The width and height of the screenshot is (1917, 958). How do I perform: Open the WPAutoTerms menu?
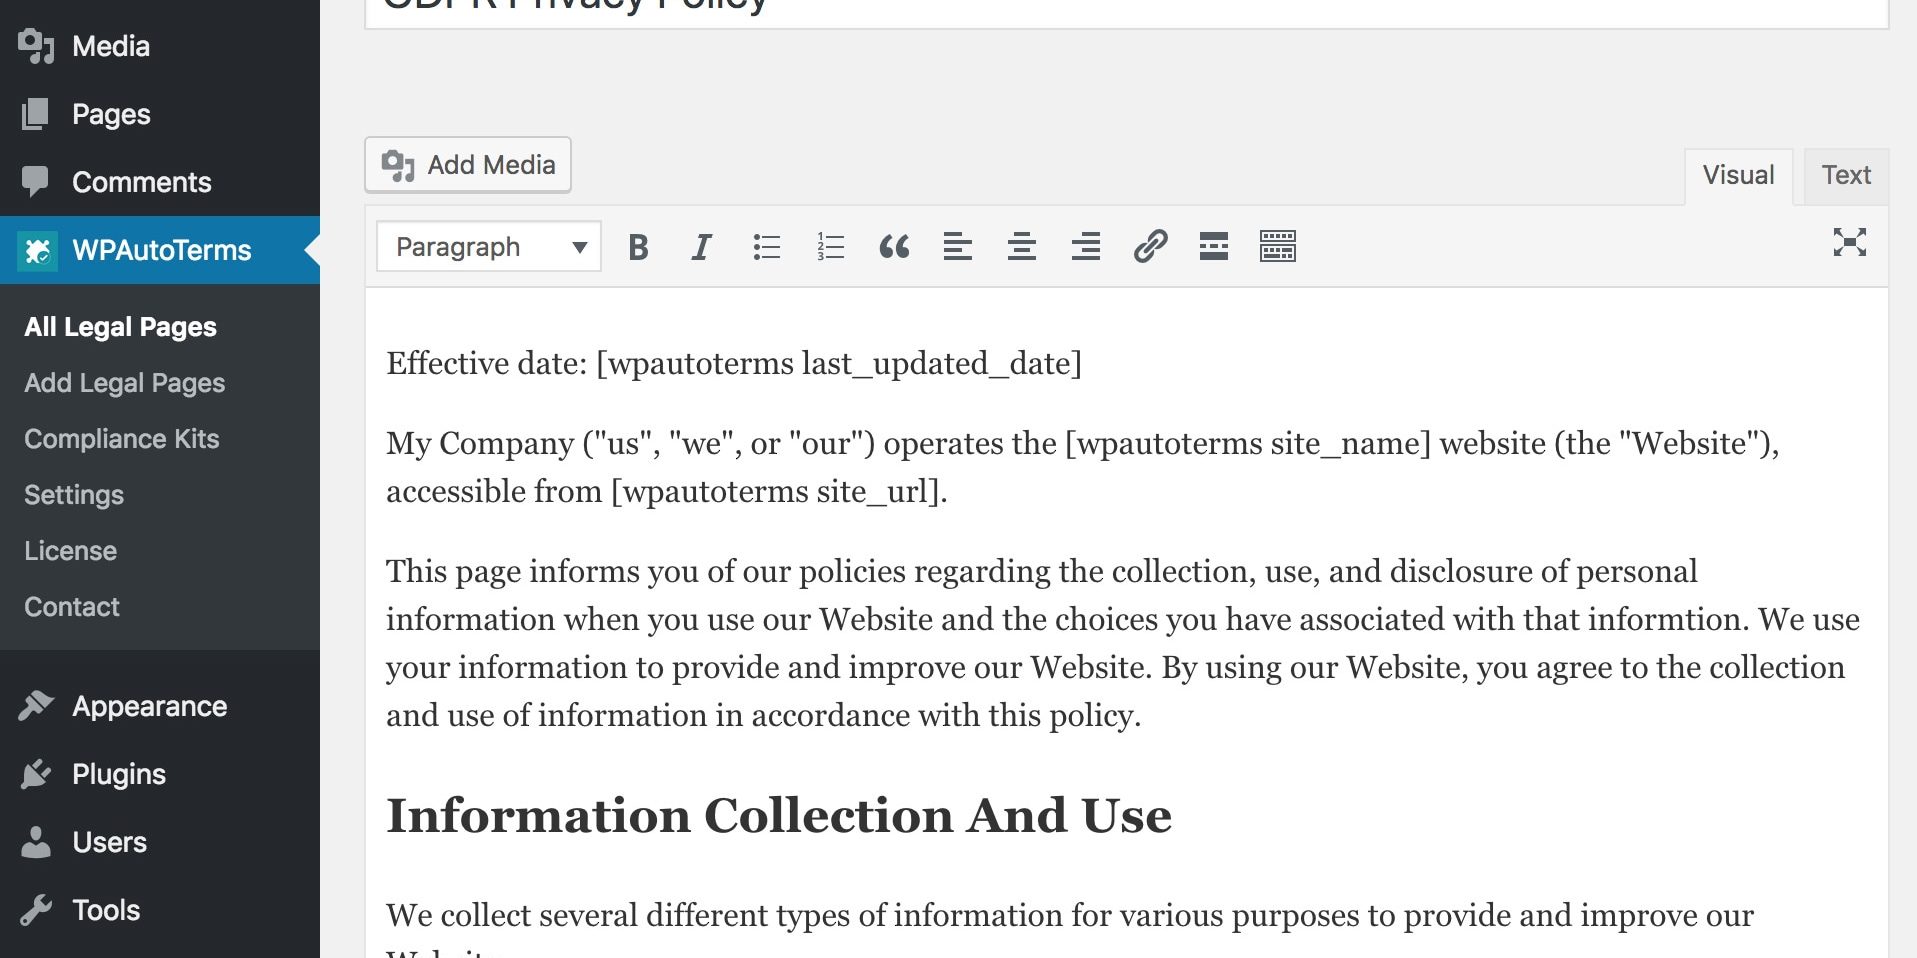[160, 250]
